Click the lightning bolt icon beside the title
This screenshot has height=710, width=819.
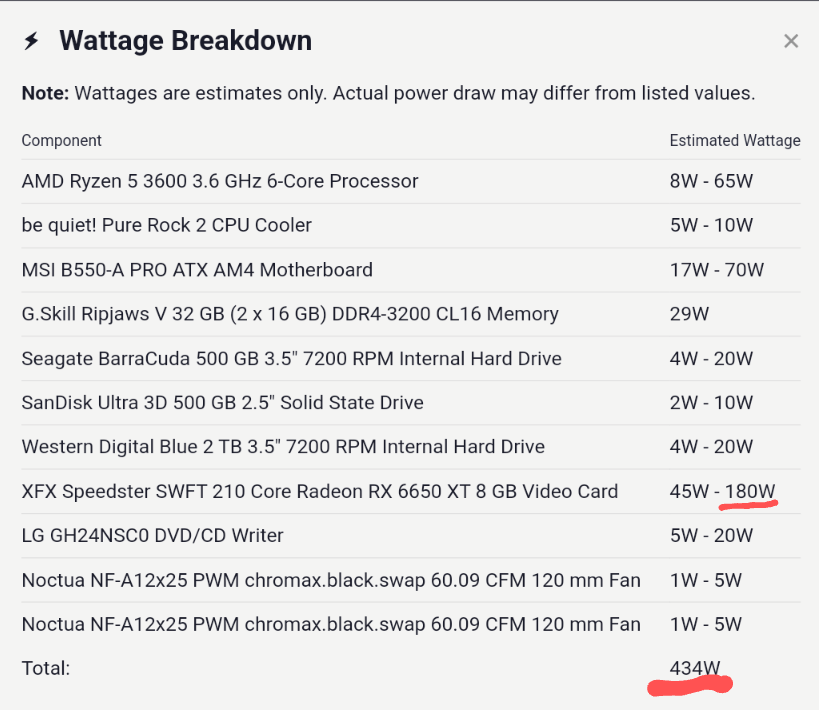pyautogui.click(x=31, y=41)
